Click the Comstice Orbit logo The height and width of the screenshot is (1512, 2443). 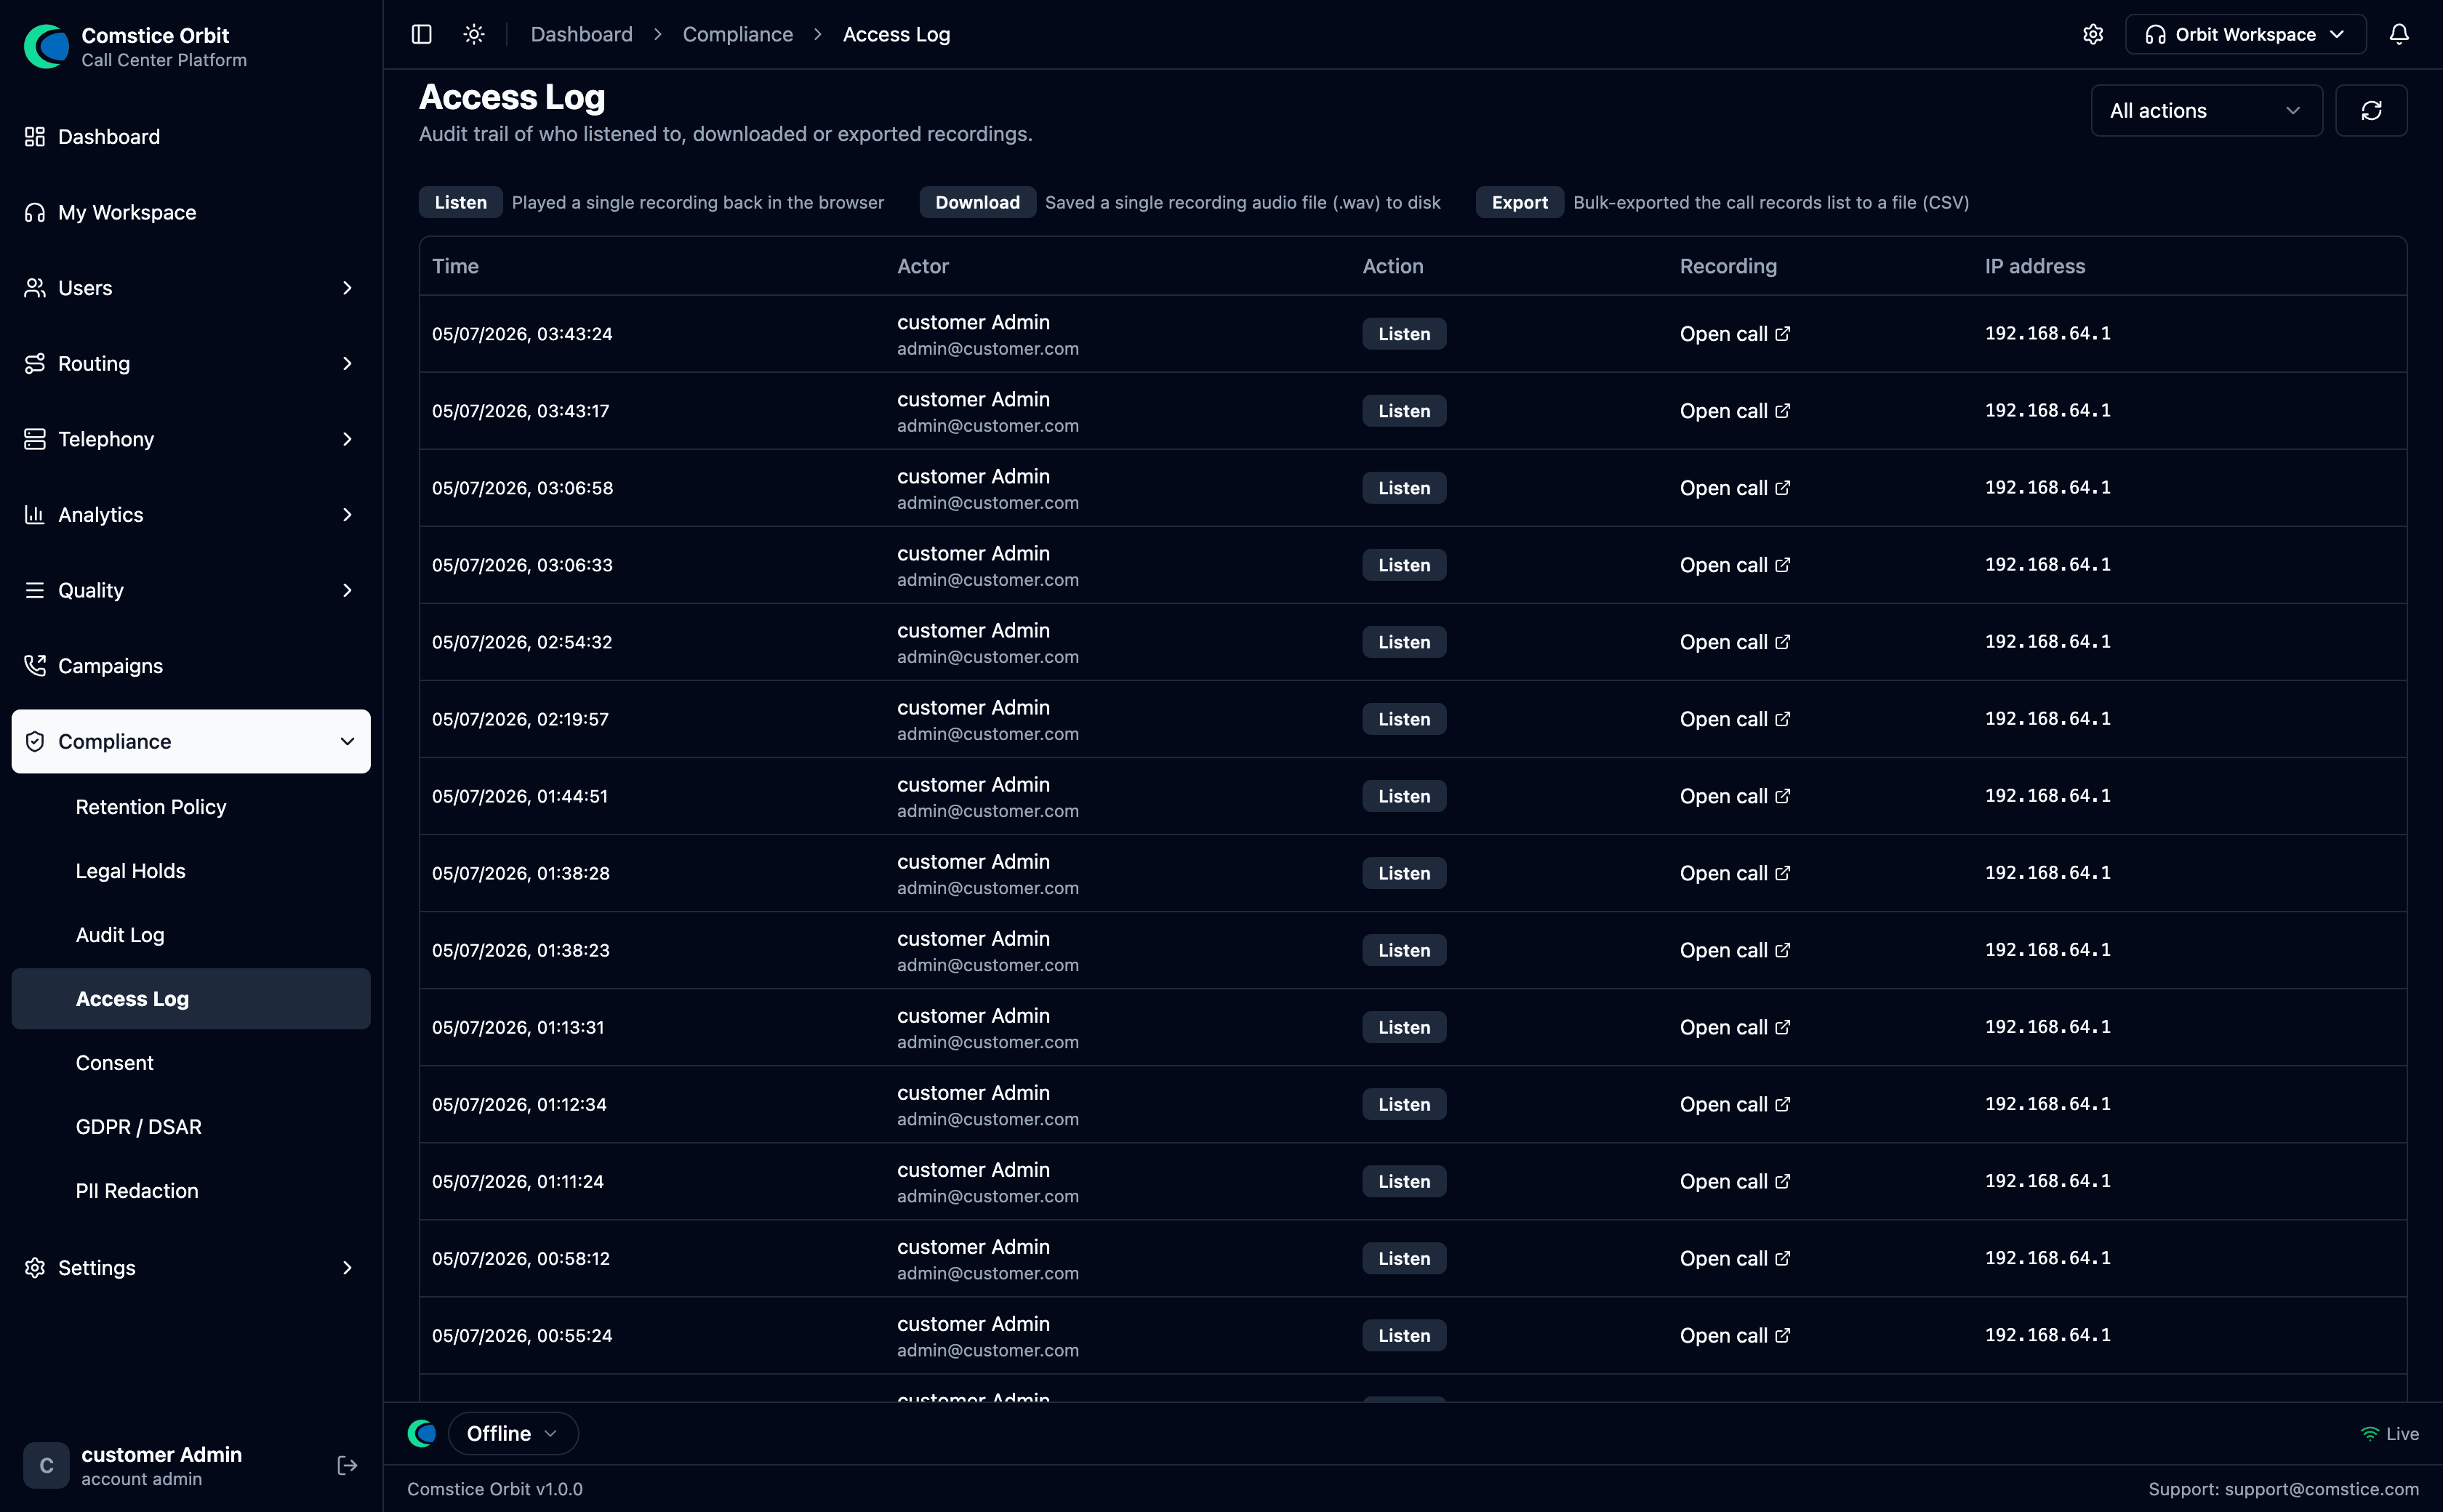[47, 46]
